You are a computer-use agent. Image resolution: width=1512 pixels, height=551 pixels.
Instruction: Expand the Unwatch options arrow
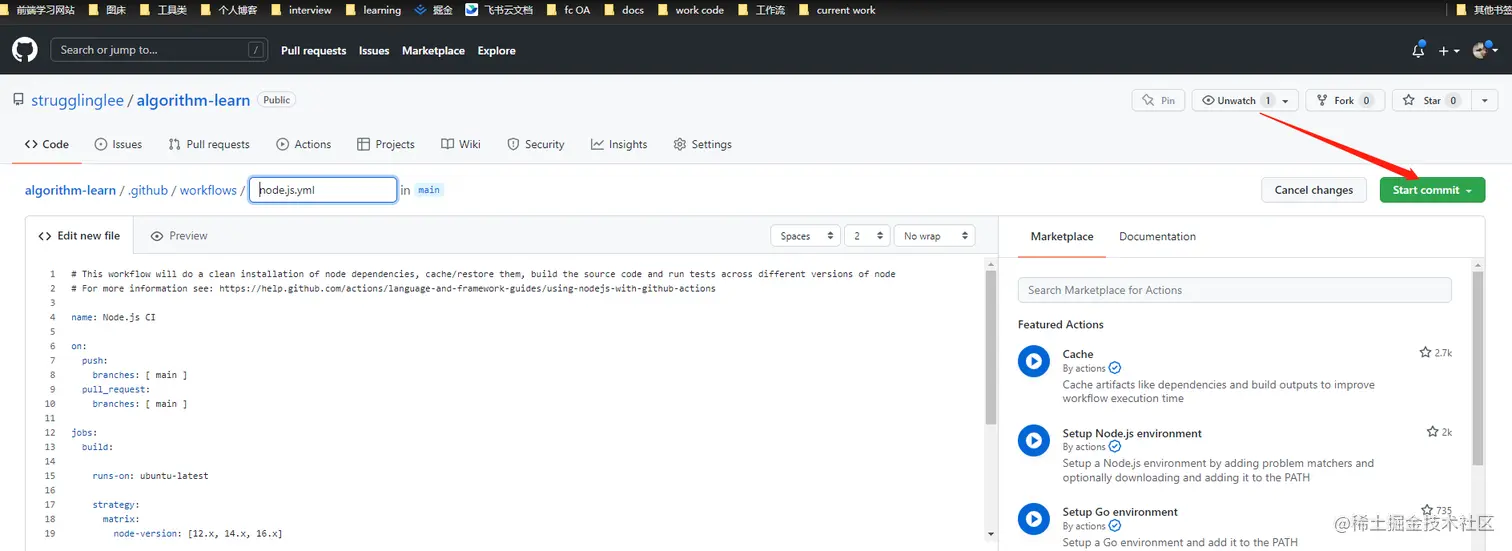click(x=1288, y=101)
